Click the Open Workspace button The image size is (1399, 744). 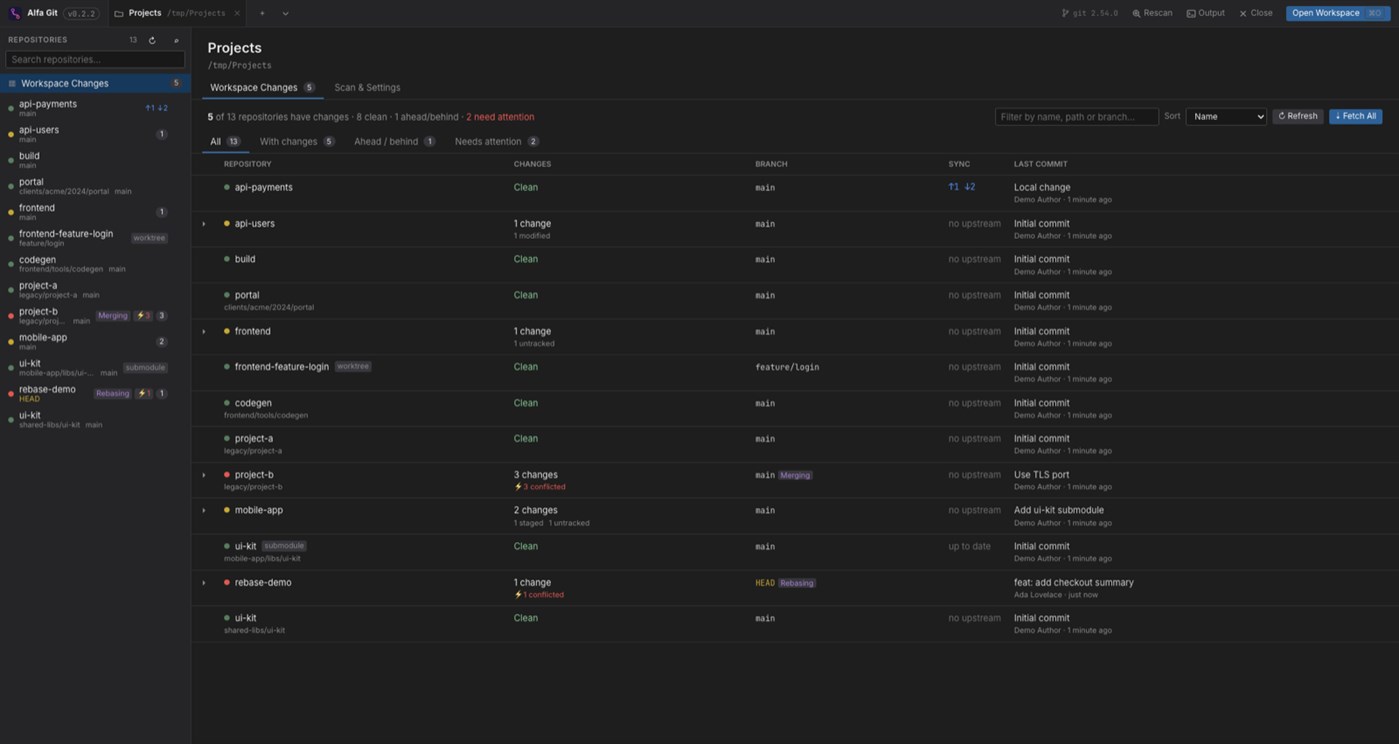[1337, 13]
